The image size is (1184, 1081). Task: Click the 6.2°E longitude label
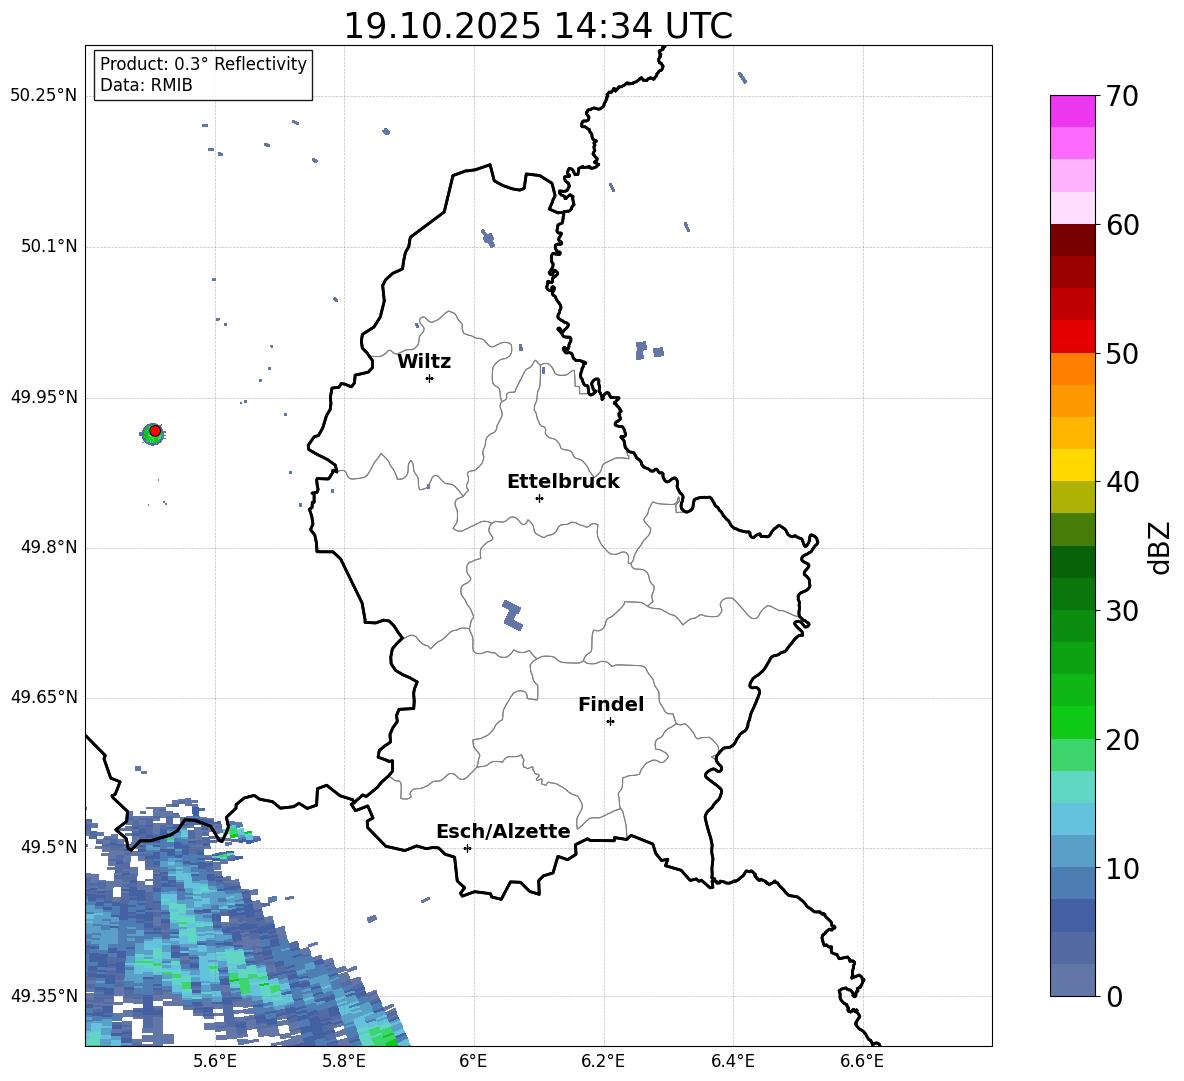pyautogui.click(x=603, y=1061)
